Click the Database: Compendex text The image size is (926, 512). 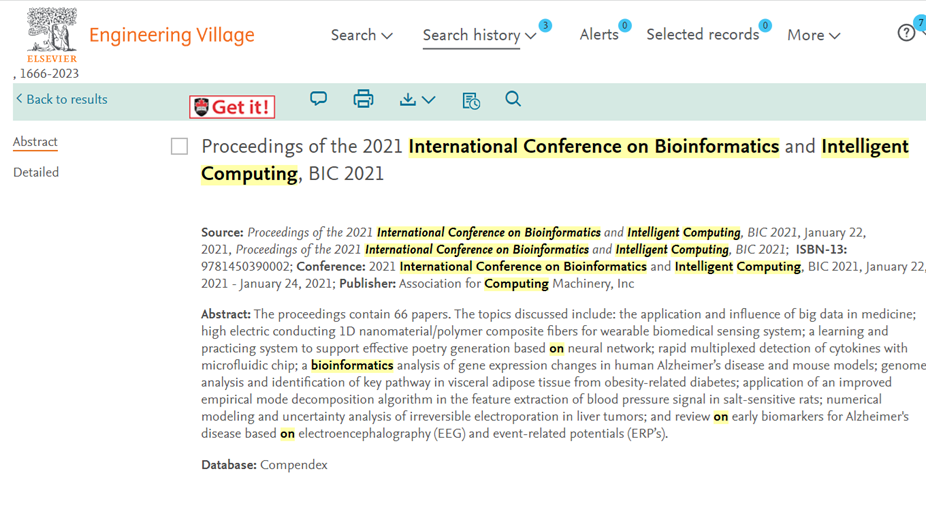click(x=264, y=465)
